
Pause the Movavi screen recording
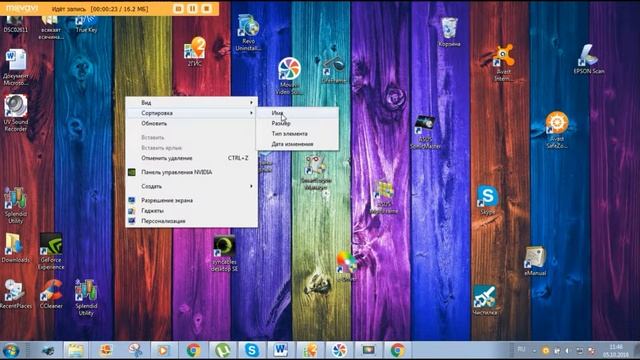(192, 9)
